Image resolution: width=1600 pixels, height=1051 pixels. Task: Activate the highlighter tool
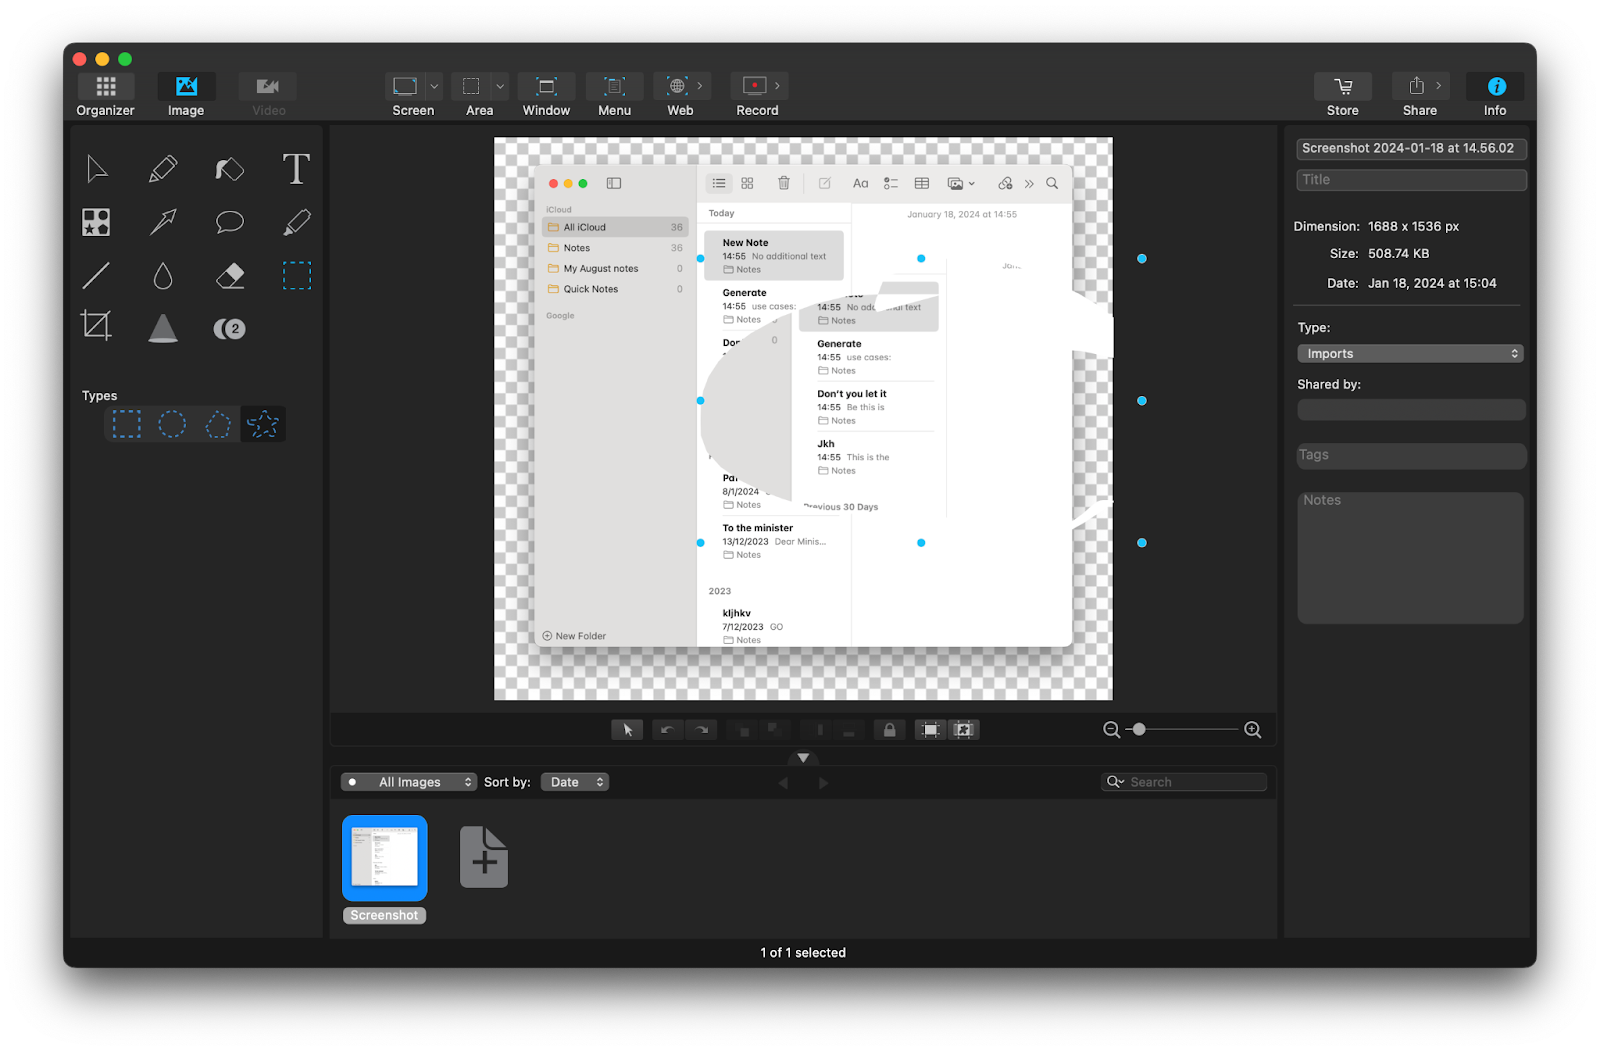click(296, 221)
